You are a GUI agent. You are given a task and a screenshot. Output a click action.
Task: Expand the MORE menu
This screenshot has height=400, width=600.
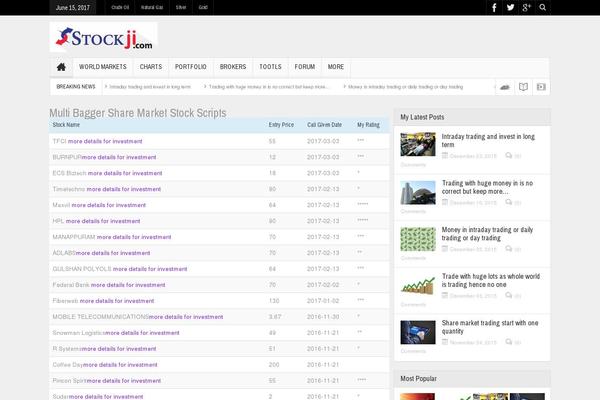tap(336, 67)
